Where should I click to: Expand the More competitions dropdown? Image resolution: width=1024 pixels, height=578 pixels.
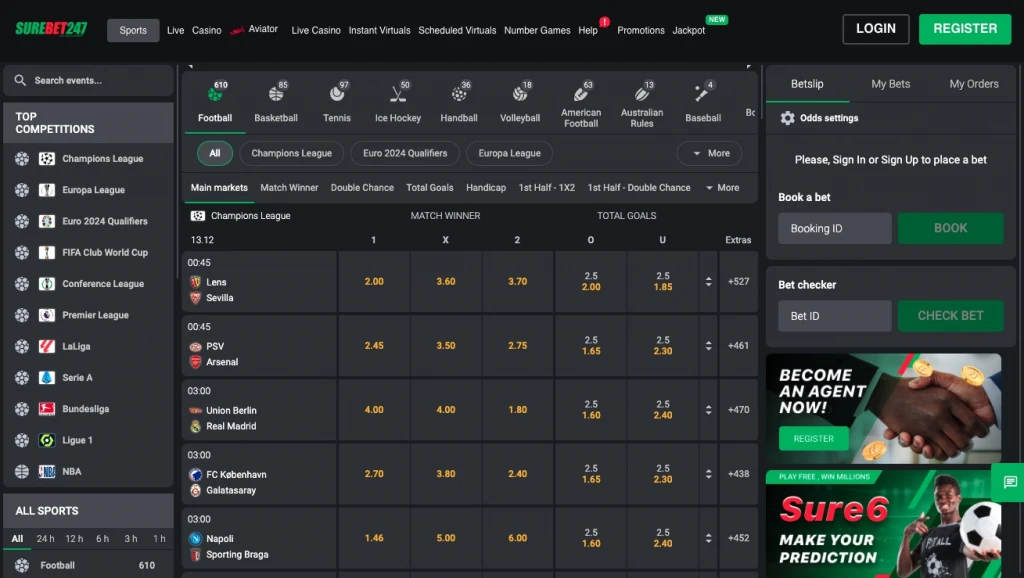[x=709, y=153]
